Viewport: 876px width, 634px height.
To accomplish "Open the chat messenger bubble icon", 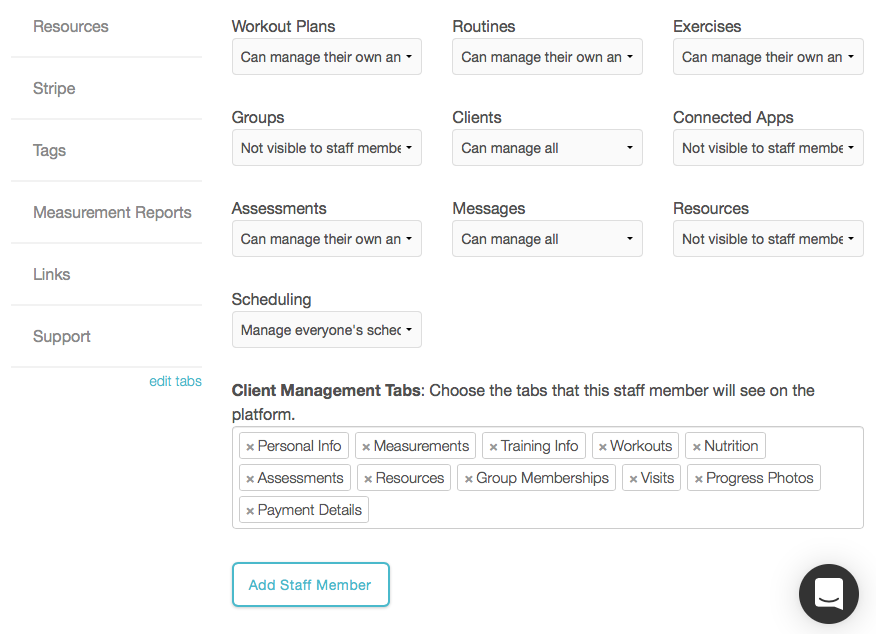I will 829,594.
